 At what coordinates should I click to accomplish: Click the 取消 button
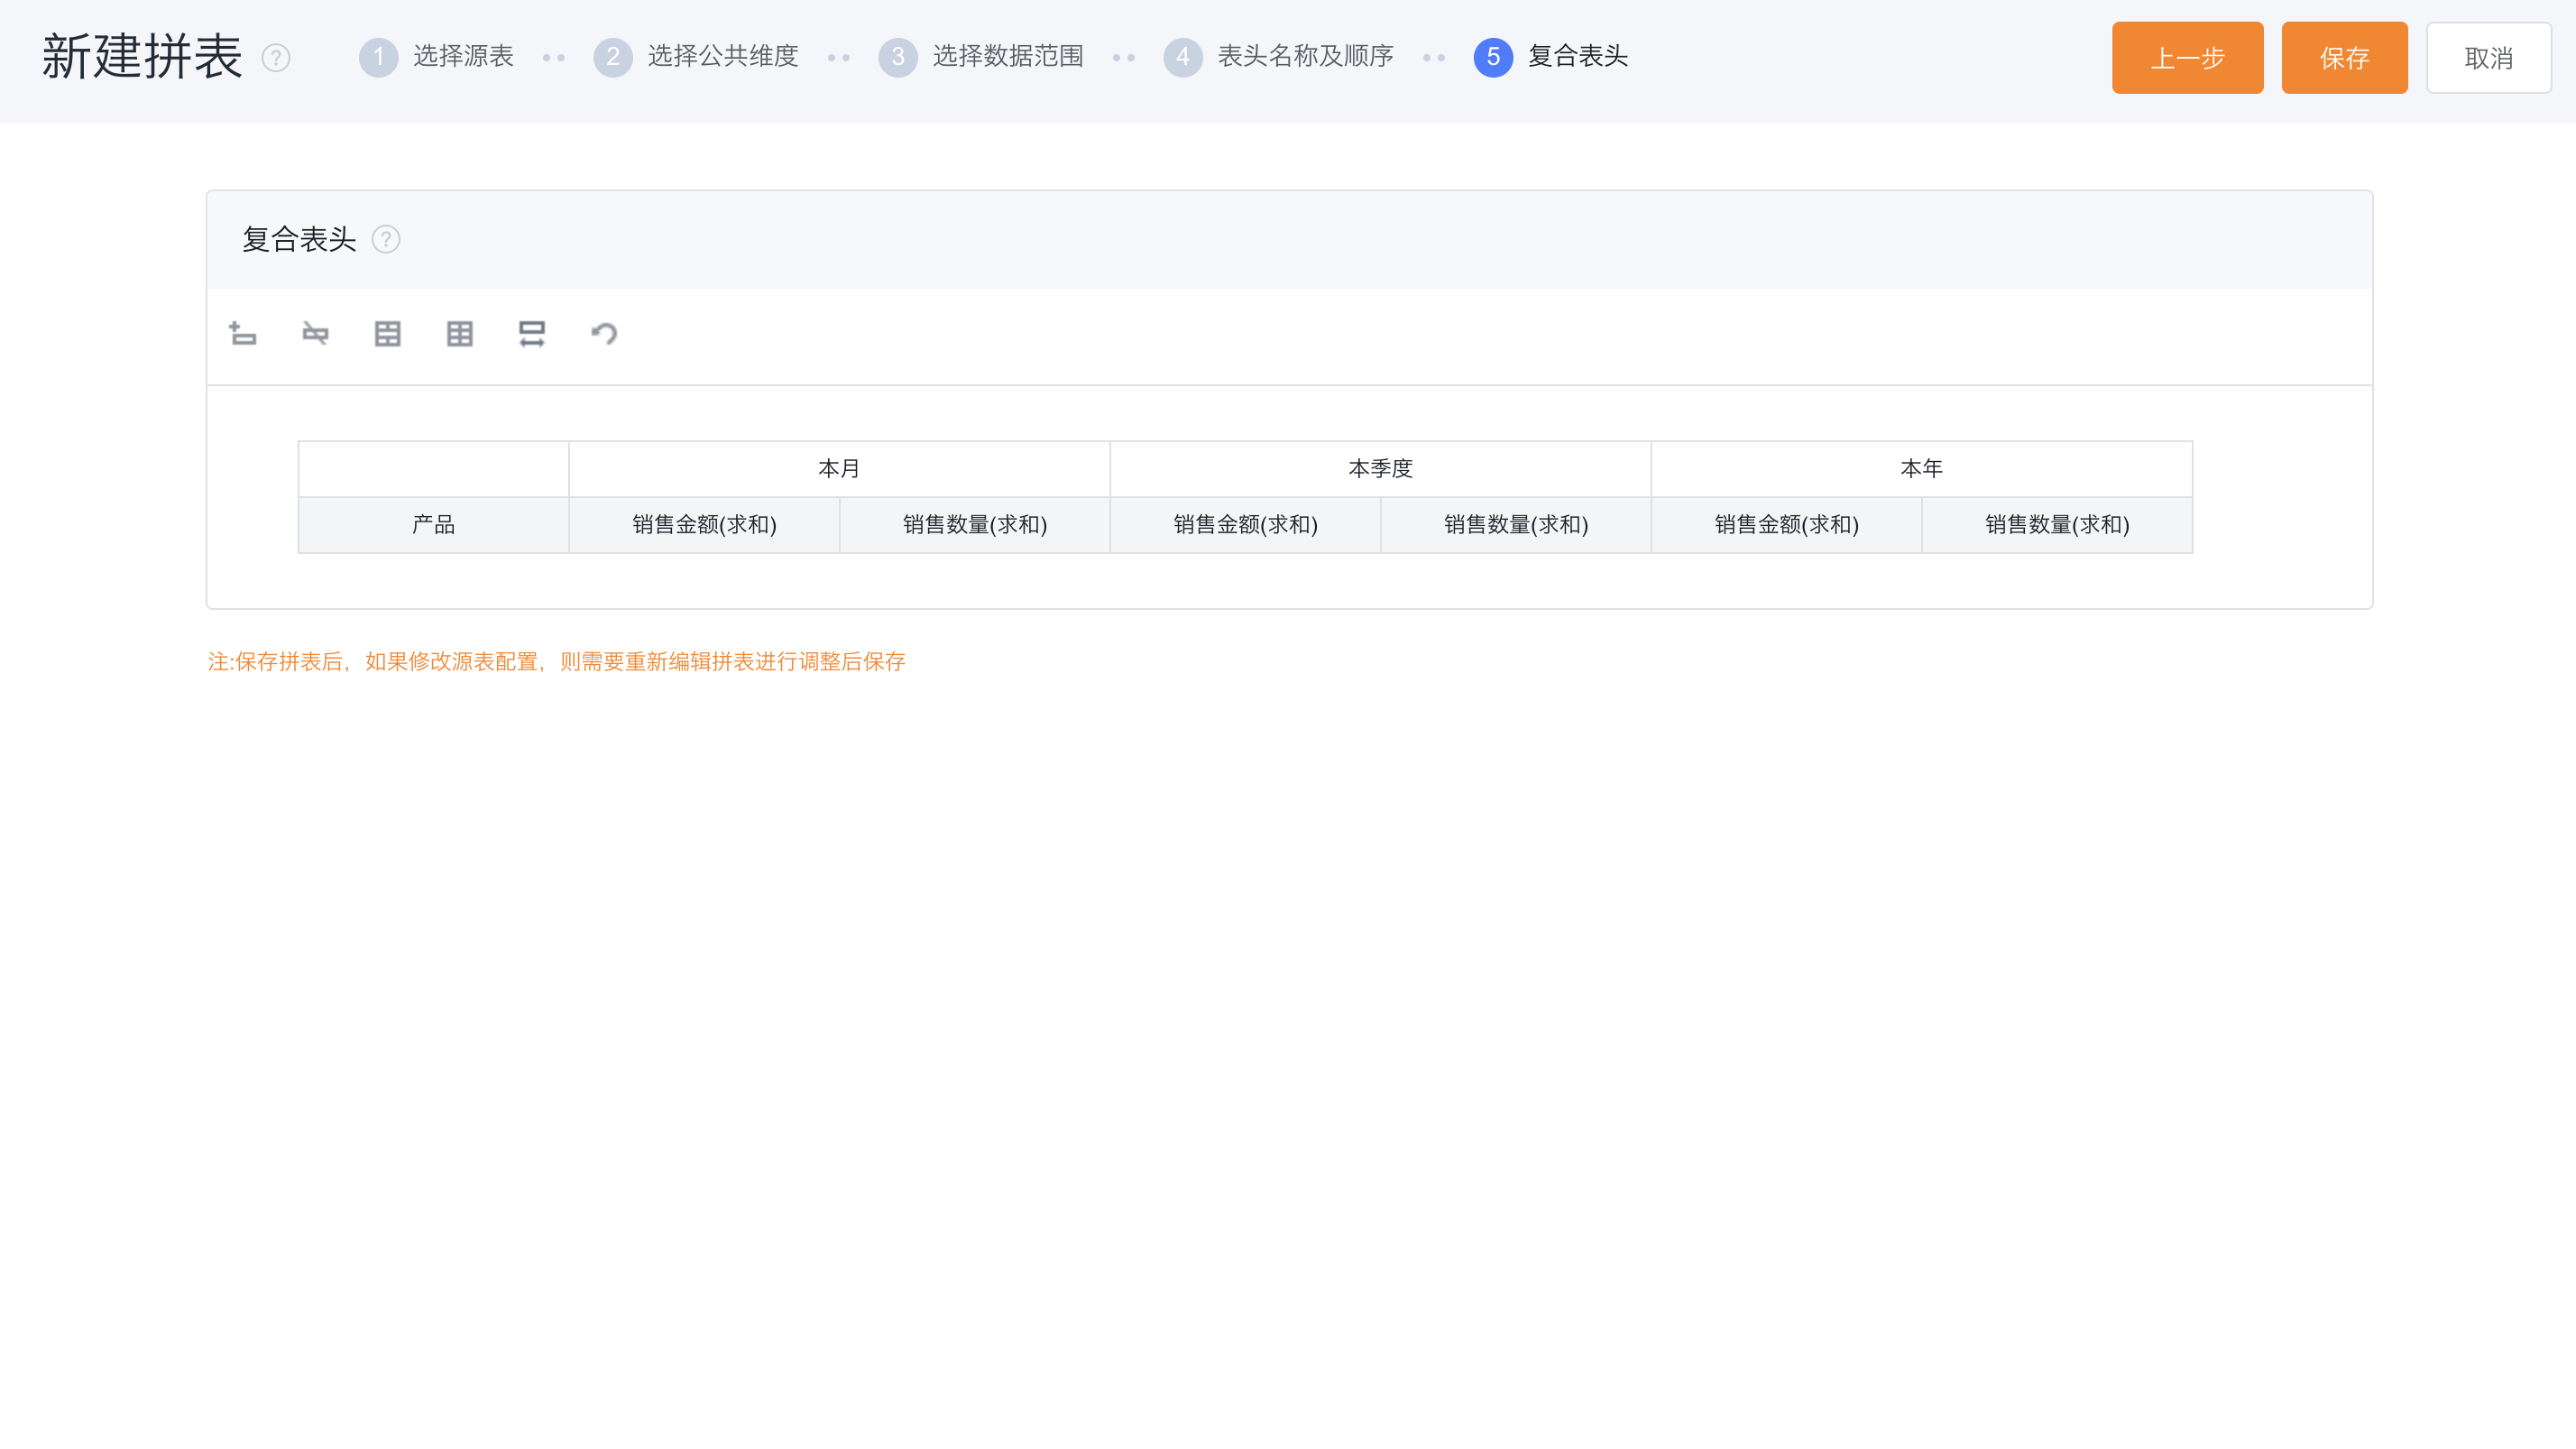2488,58
